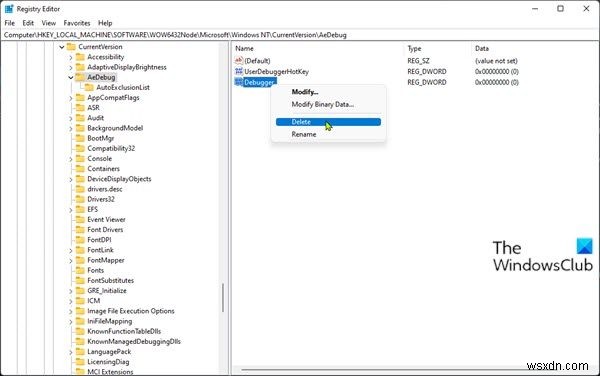
Task: Click the Audit folder icon
Action: [80, 118]
